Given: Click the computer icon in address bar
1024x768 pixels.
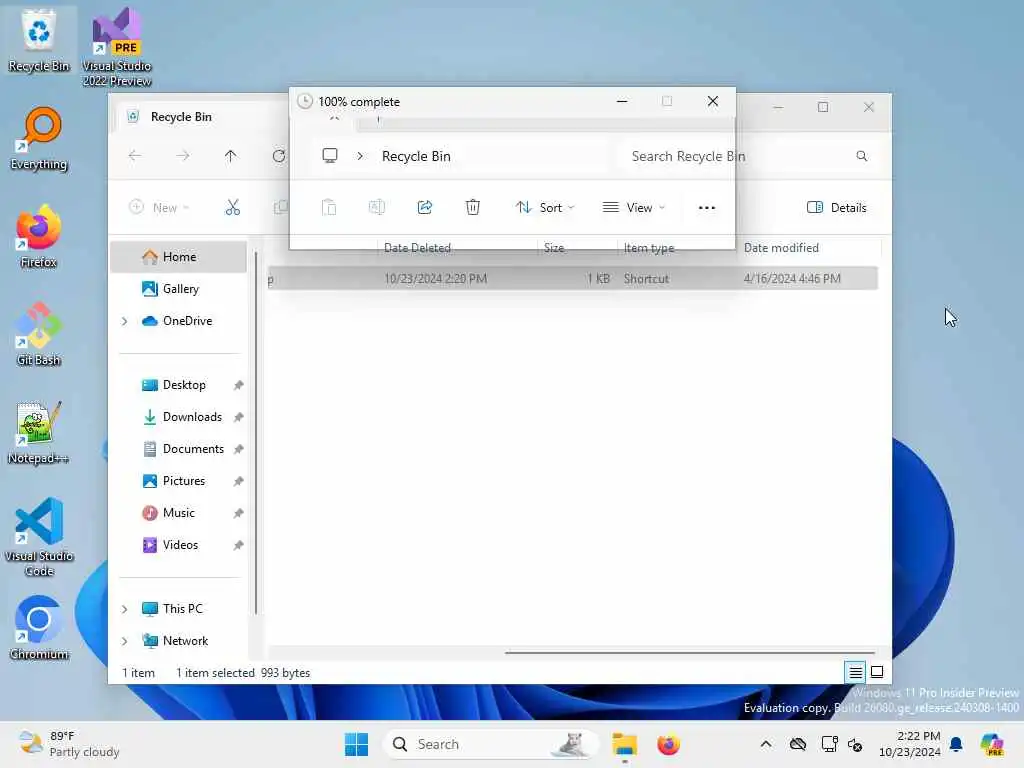Looking at the screenshot, I should point(330,156).
